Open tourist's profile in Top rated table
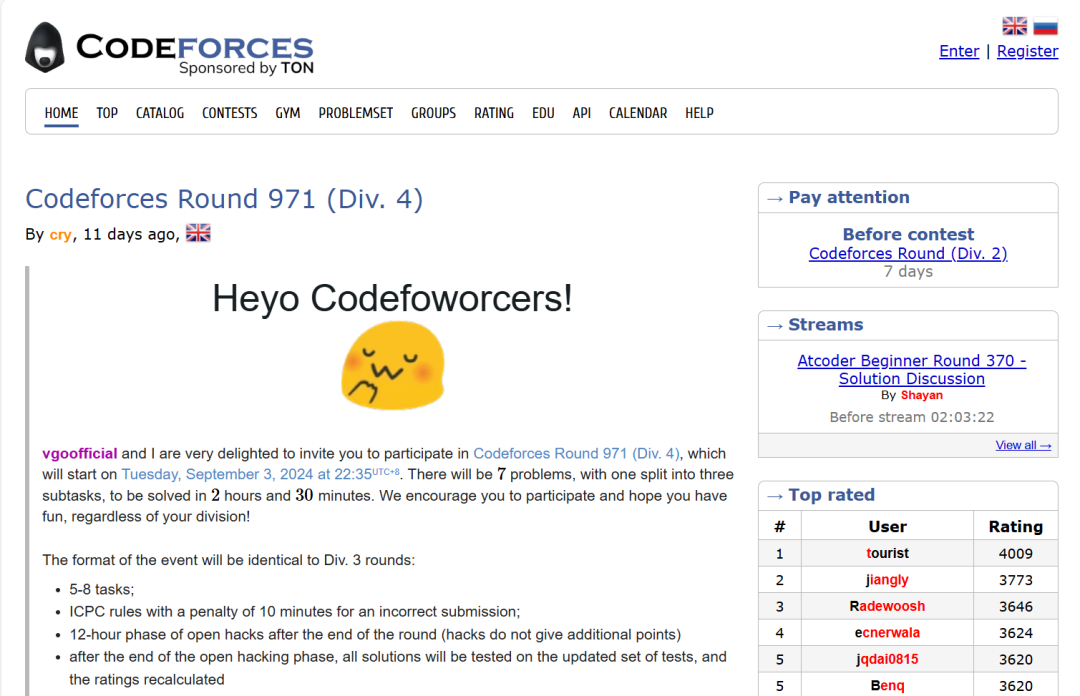This screenshot has width=1080, height=696. coord(886,553)
